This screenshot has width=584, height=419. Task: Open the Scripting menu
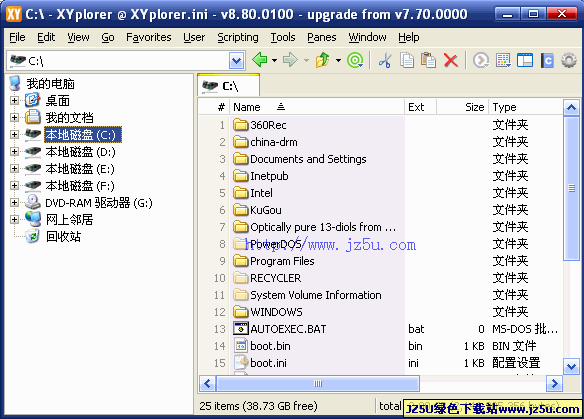(238, 37)
